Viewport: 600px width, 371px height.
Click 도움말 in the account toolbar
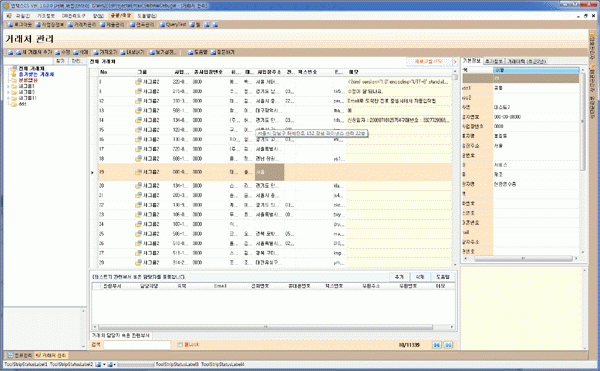197,52
